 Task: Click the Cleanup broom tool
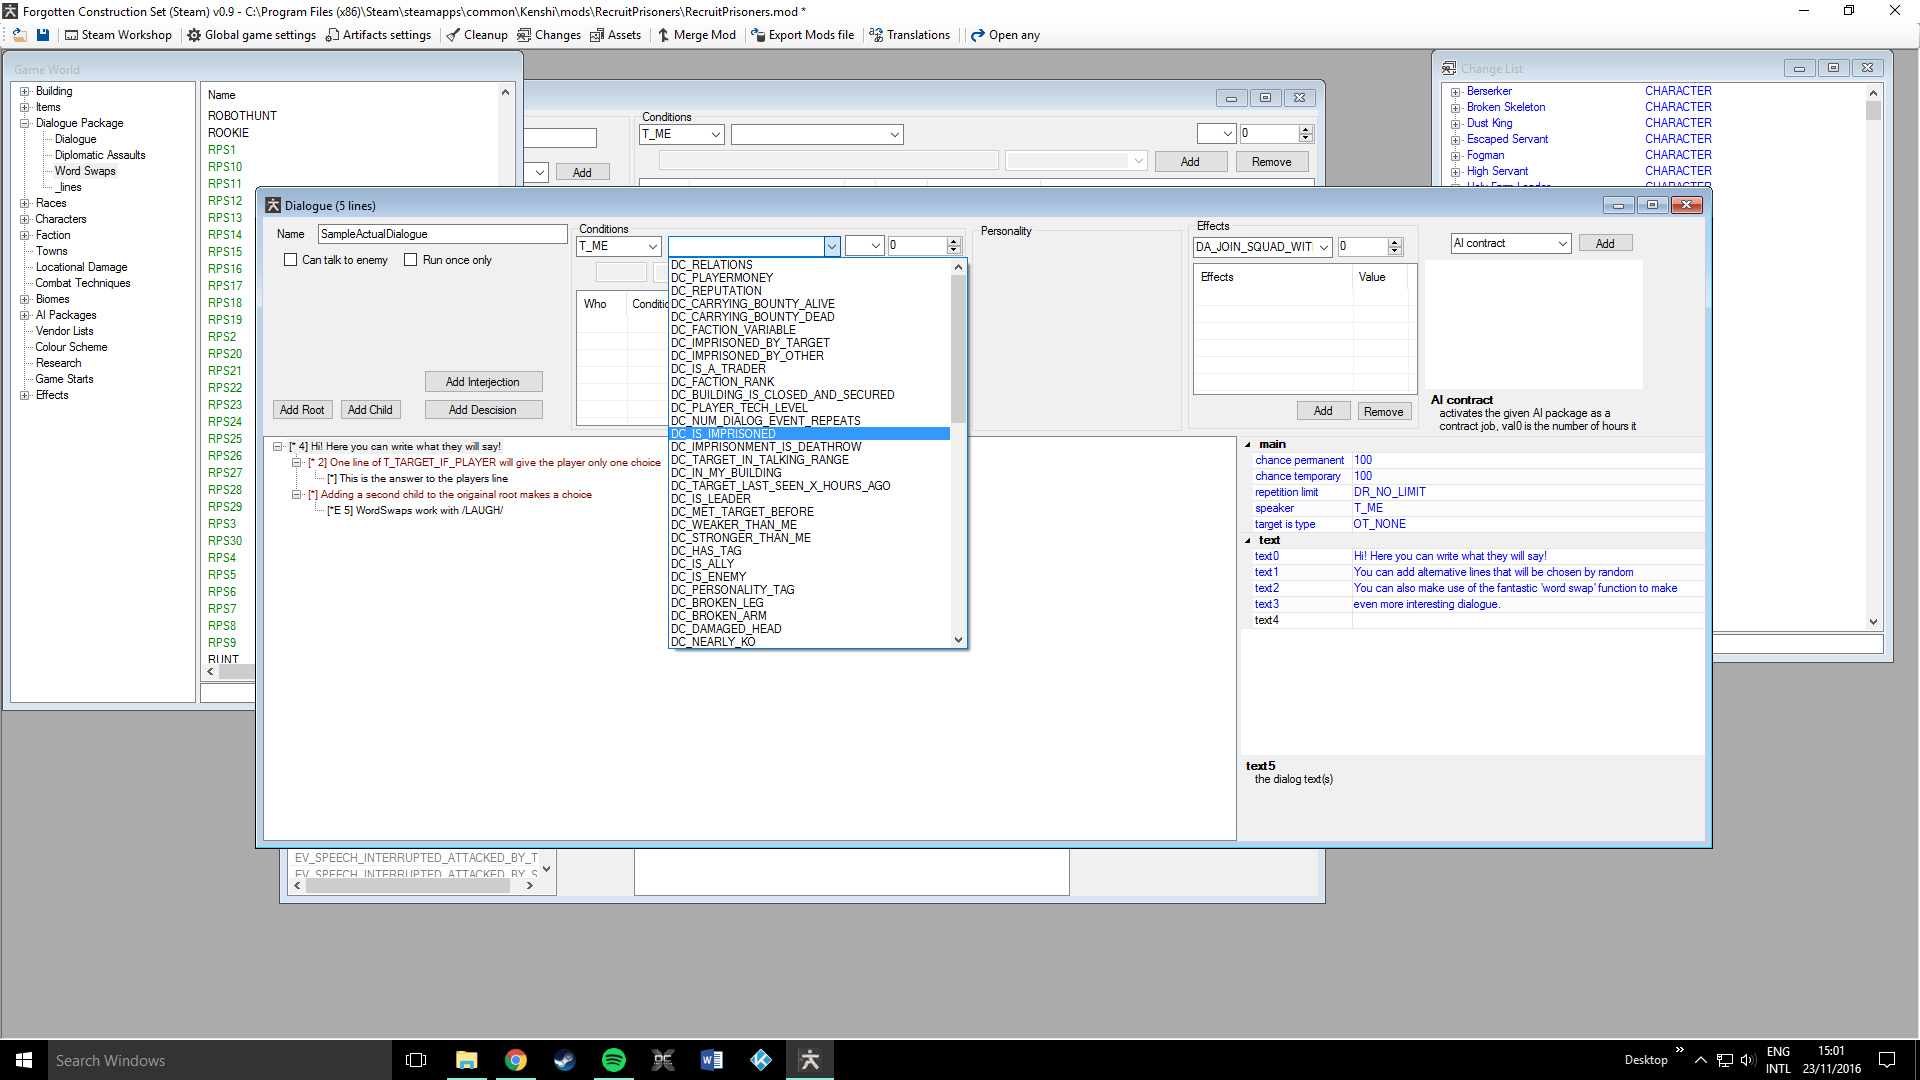pyautogui.click(x=477, y=35)
